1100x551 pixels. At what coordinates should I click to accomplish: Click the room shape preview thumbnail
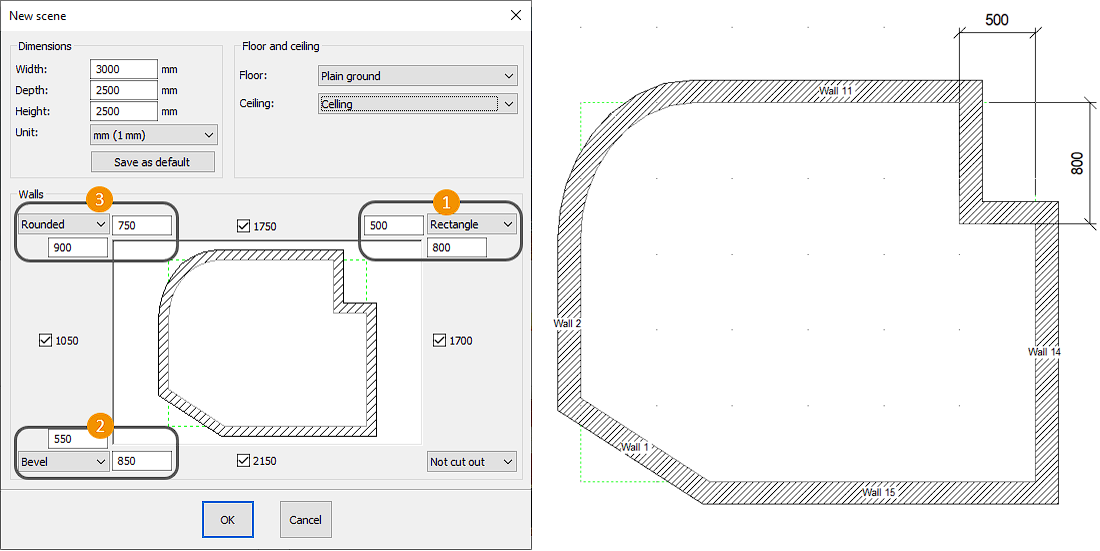270,345
